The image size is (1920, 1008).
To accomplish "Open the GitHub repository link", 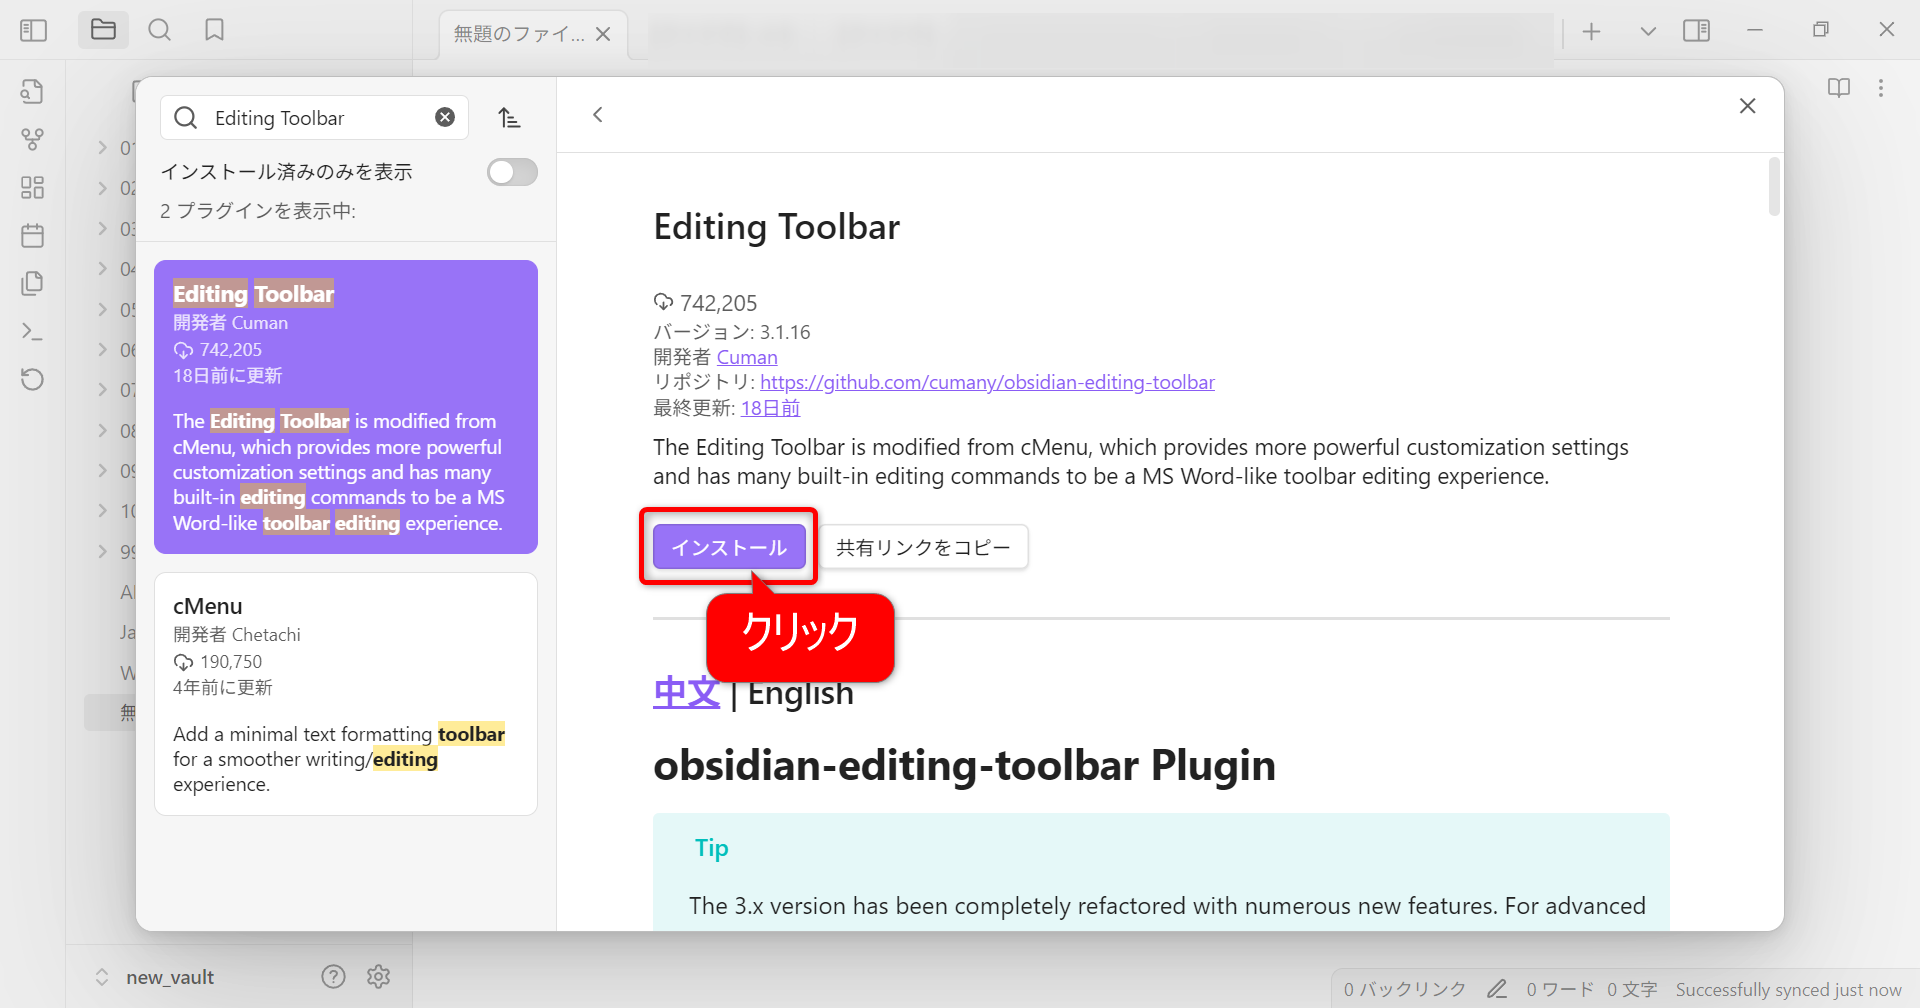I will [x=987, y=382].
